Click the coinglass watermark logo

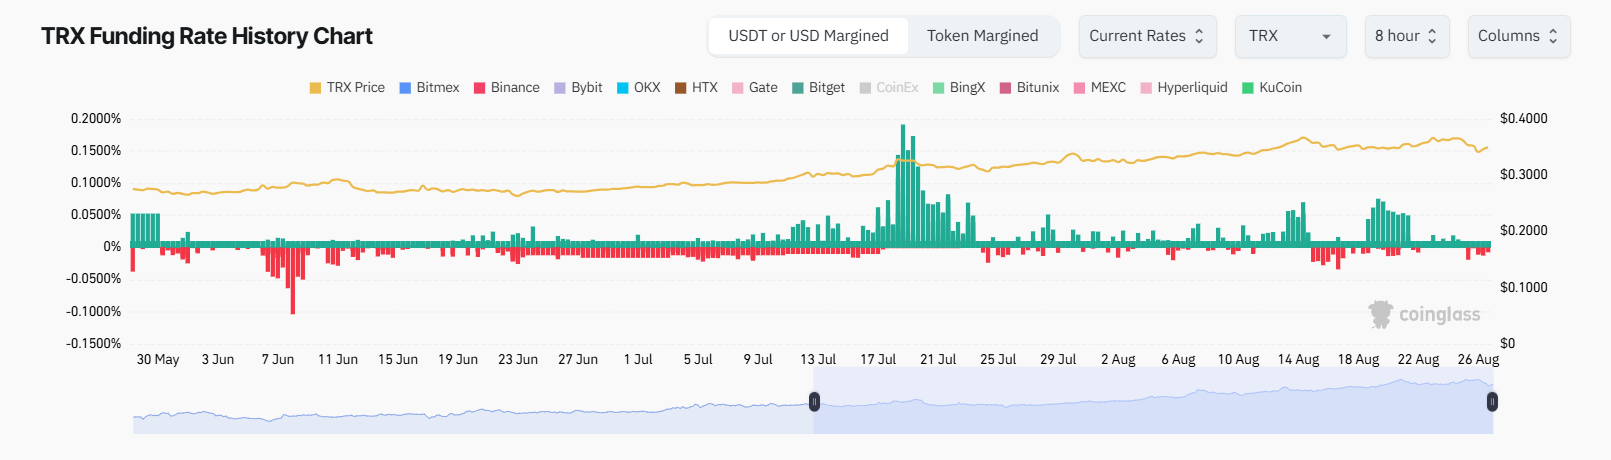pos(1424,314)
